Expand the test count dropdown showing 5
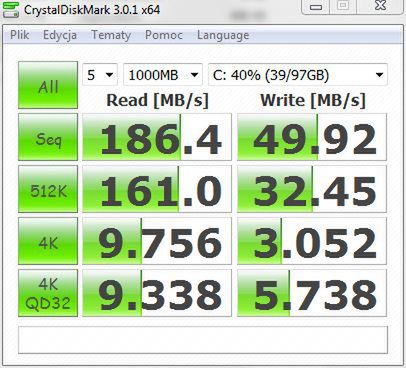 [x=100, y=75]
